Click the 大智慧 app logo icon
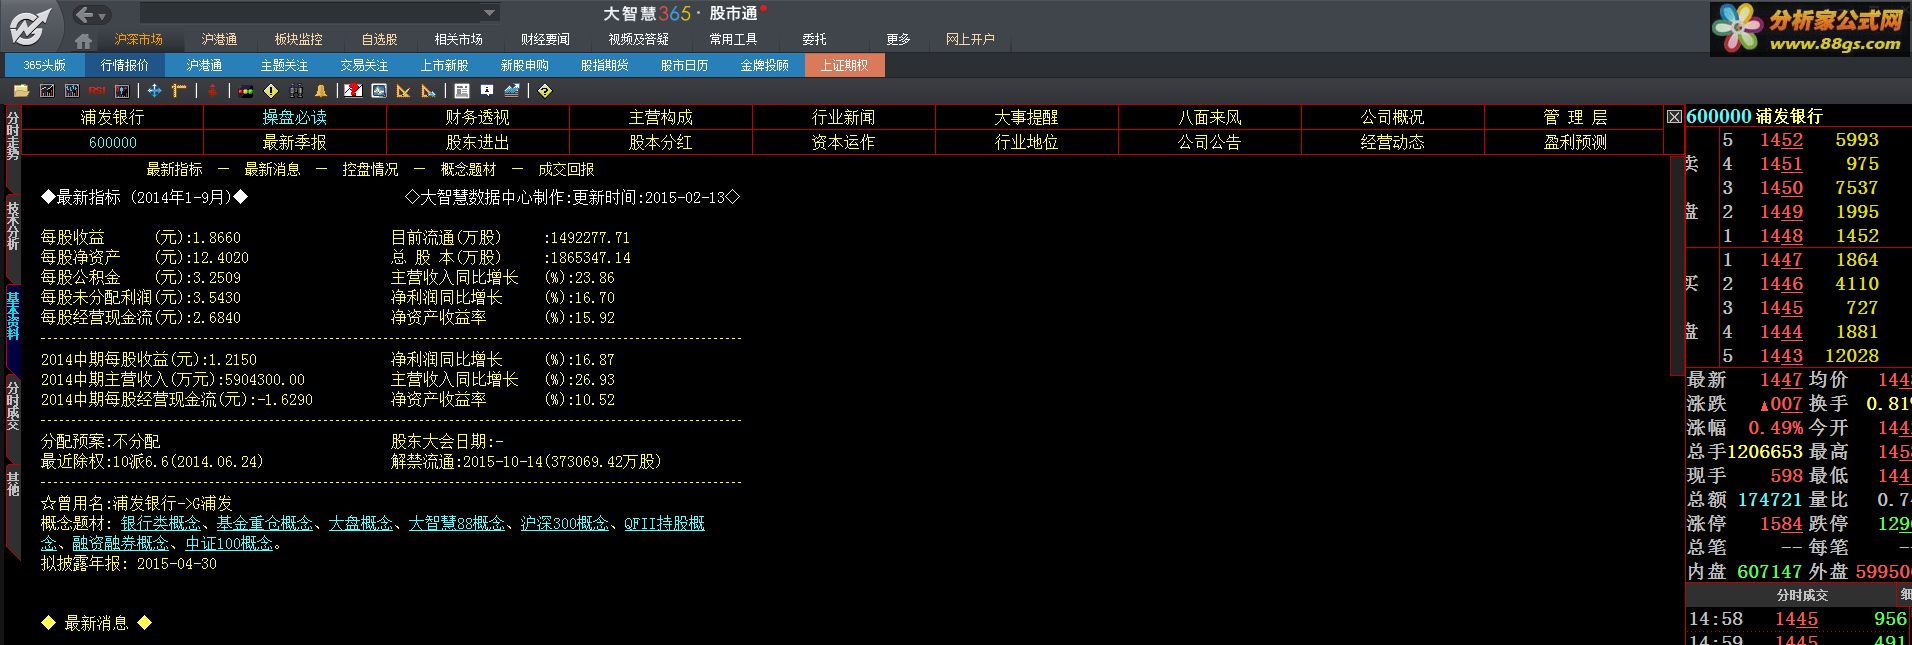Image resolution: width=1912 pixels, height=645 pixels. point(30,25)
